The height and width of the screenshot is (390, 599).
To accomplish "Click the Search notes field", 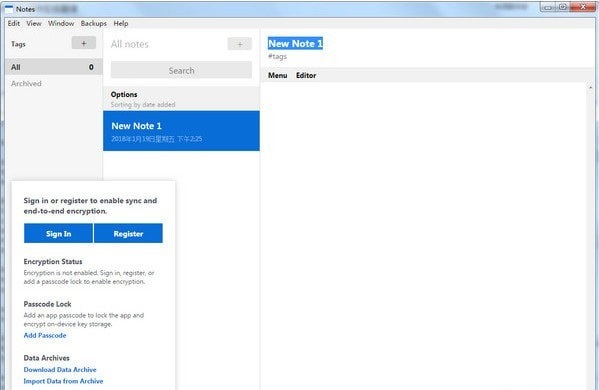I will click(181, 70).
